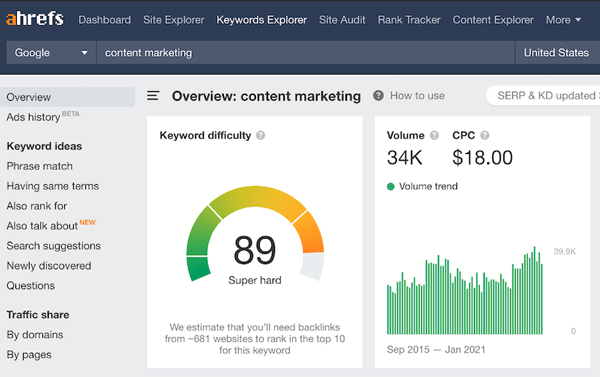Viewport: 600px width, 377px height.
Task: Click the content marketing keyword search field
Action: [x=305, y=52]
